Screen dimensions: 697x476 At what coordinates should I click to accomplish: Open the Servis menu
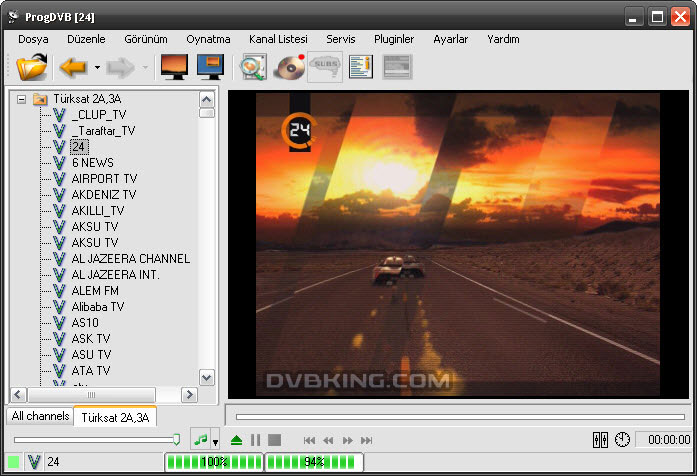340,40
